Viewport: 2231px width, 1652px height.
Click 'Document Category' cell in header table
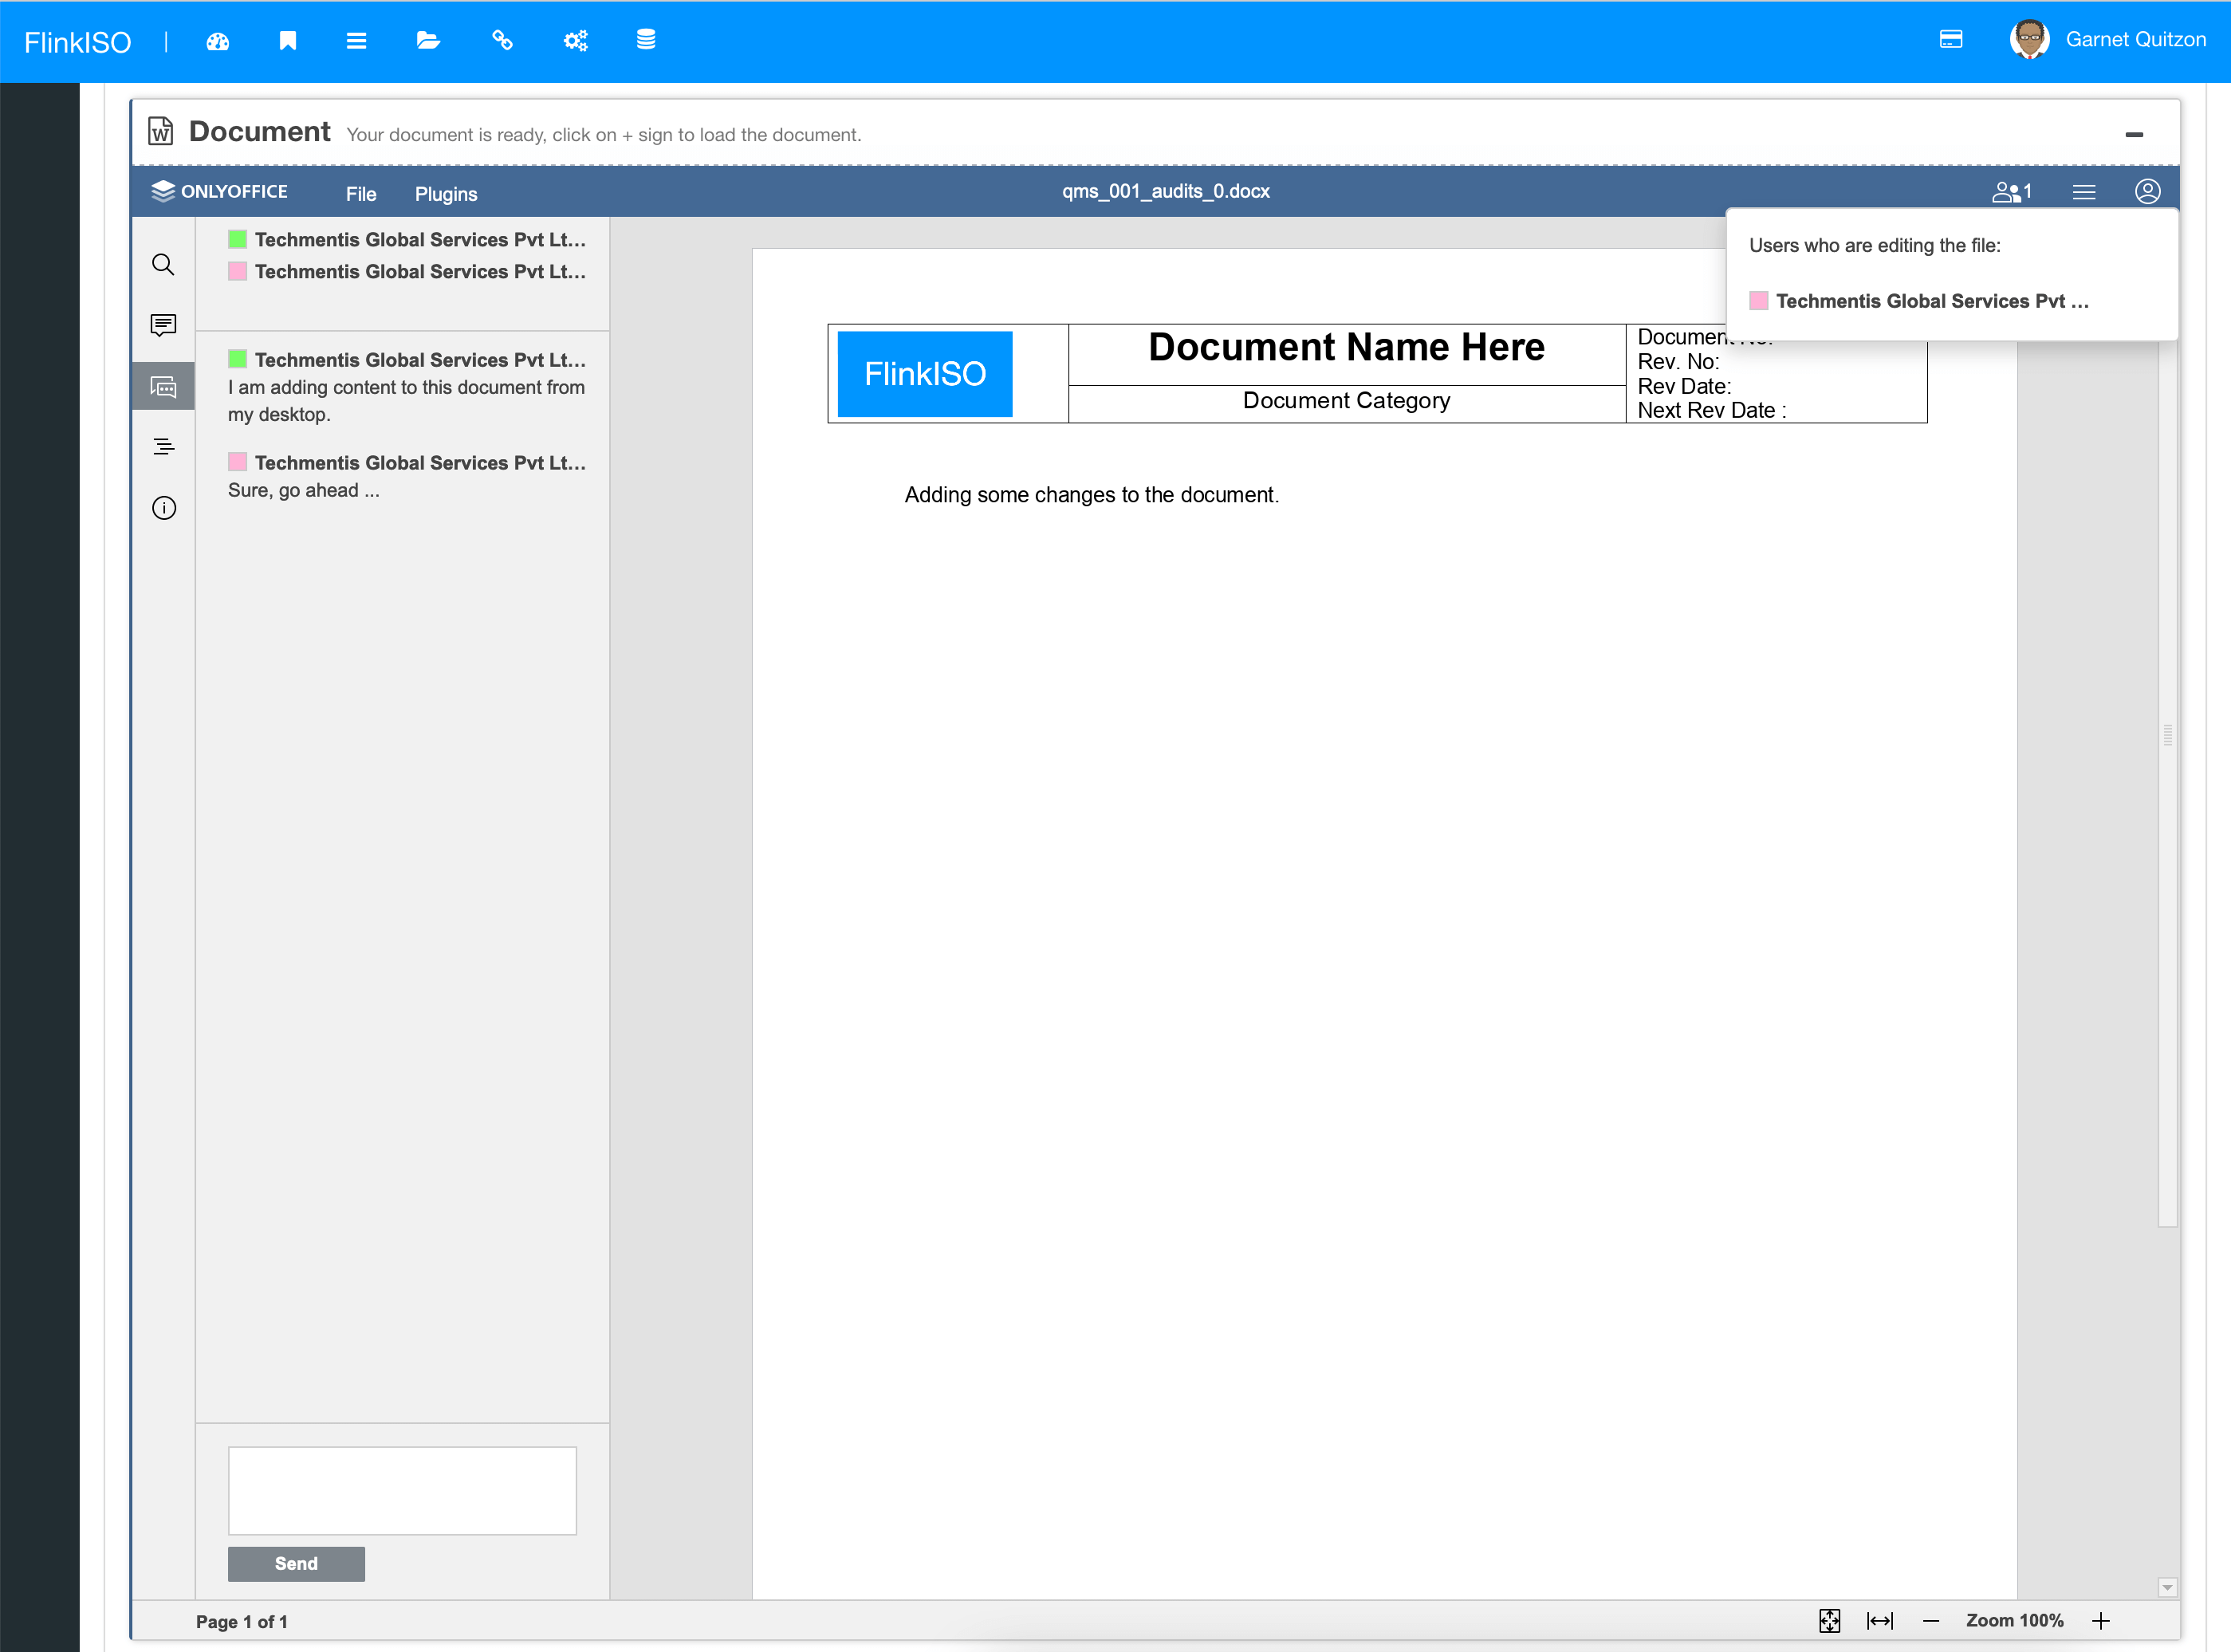[1346, 401]
